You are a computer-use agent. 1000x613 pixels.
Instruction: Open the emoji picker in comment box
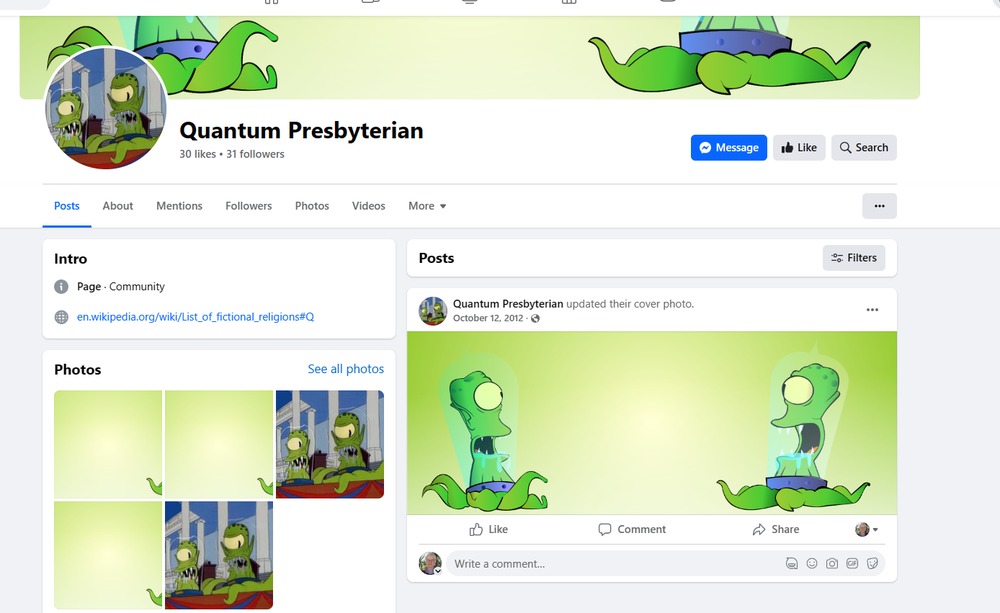[x=811, y=563]
